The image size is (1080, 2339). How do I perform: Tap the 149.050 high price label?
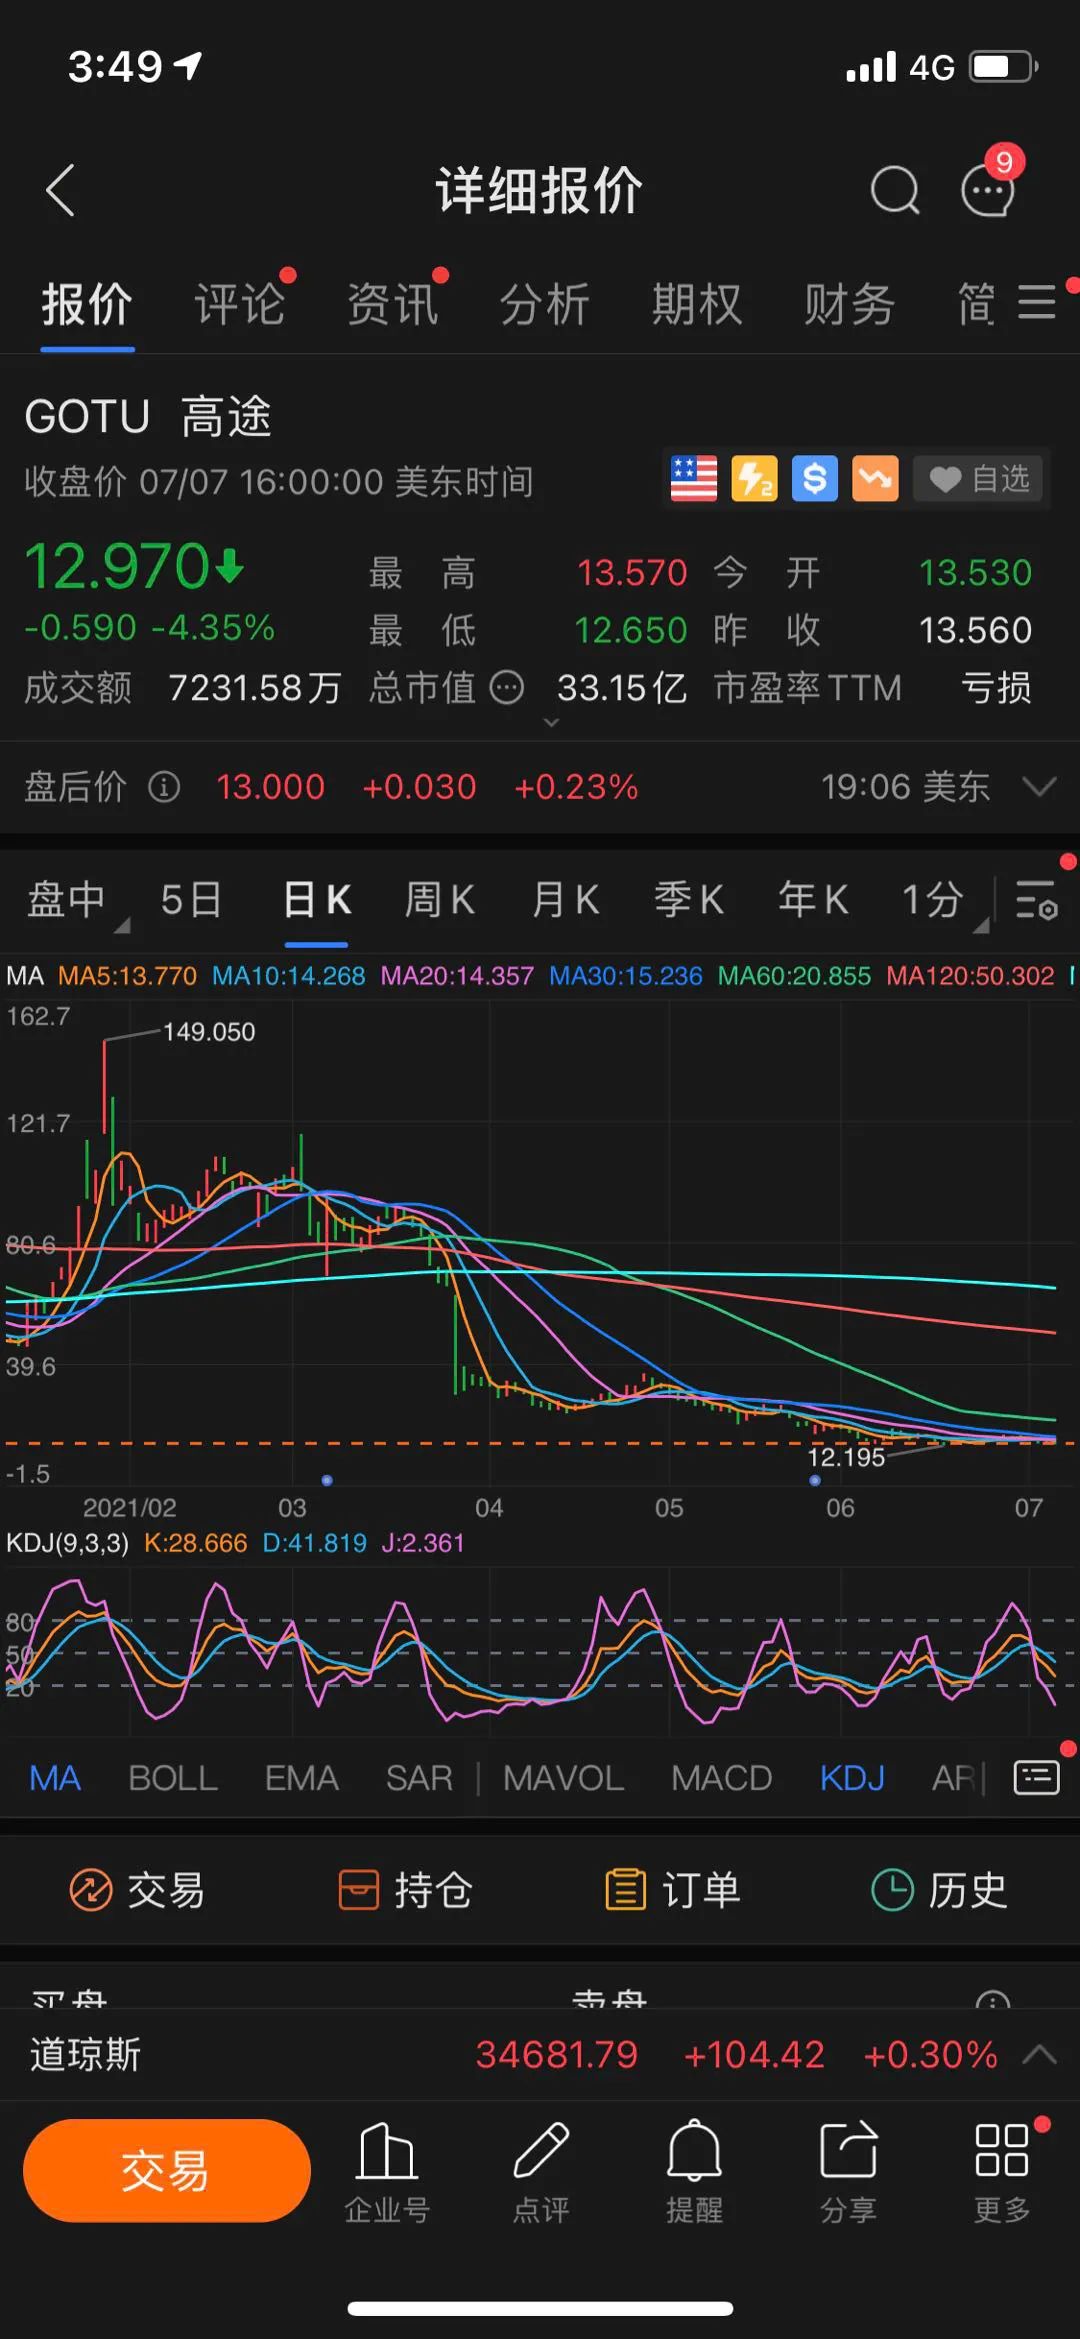click(209, 1031)
